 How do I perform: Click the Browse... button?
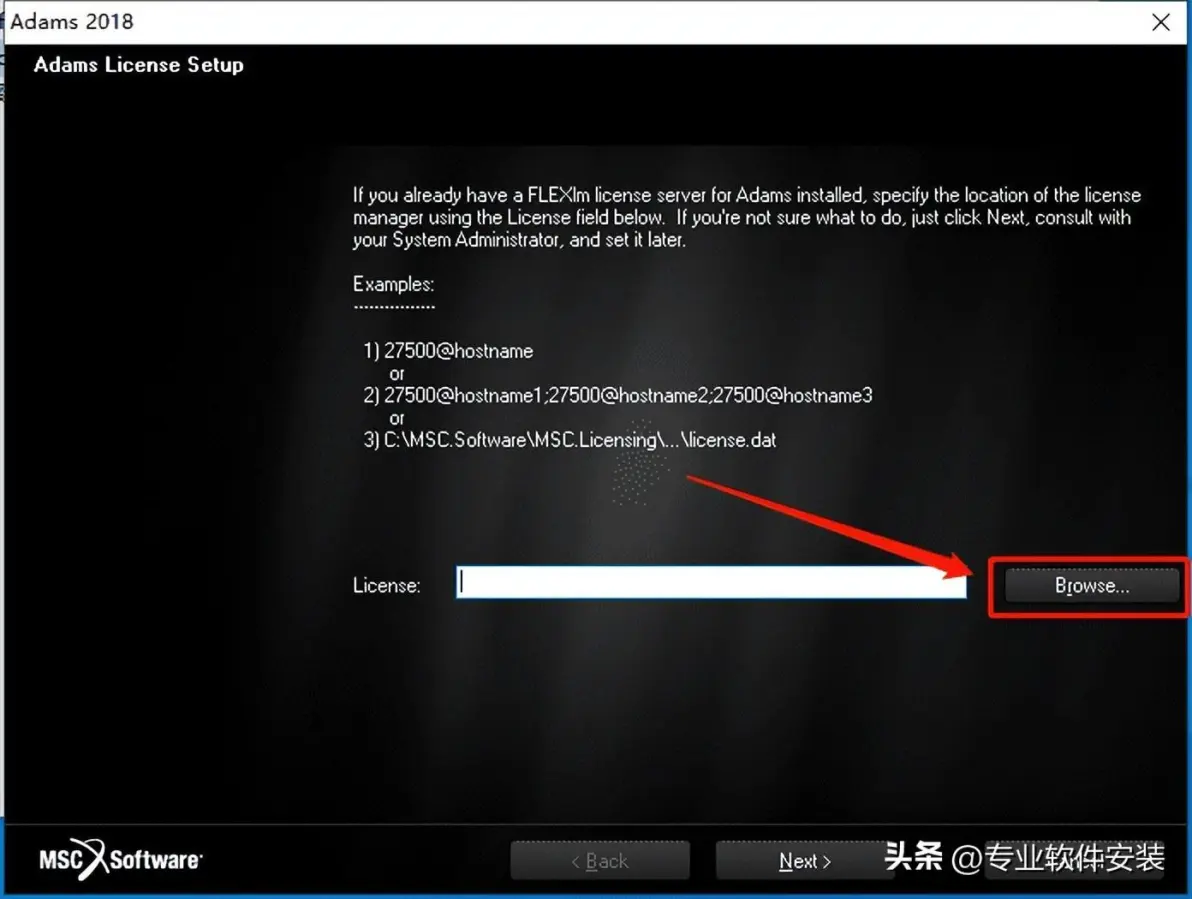pyautogui.click(x=1092, y=586)
